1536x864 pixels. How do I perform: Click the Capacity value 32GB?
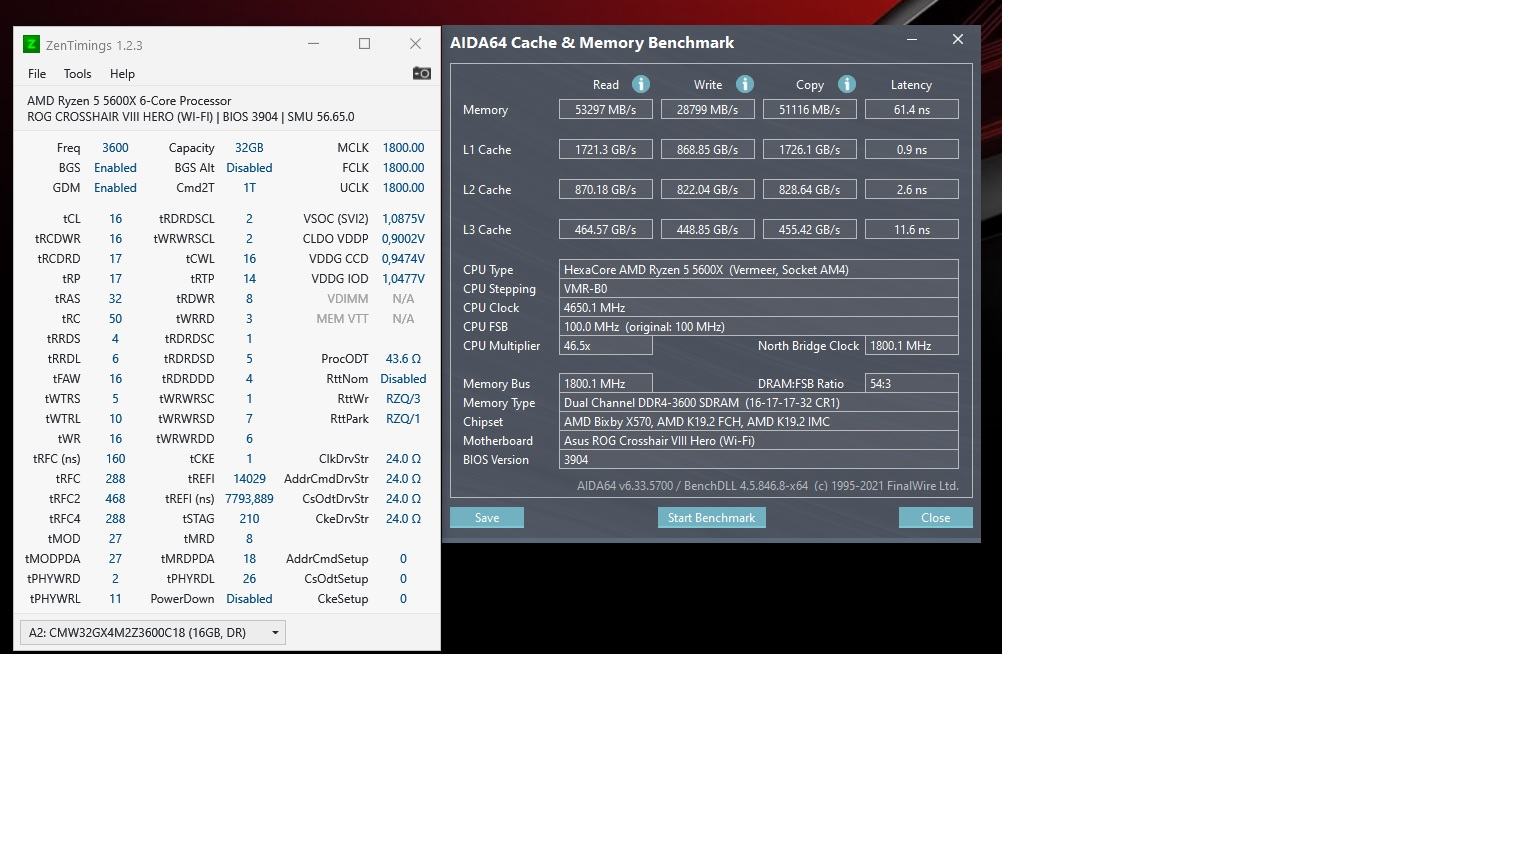click(x=249, y=147)
